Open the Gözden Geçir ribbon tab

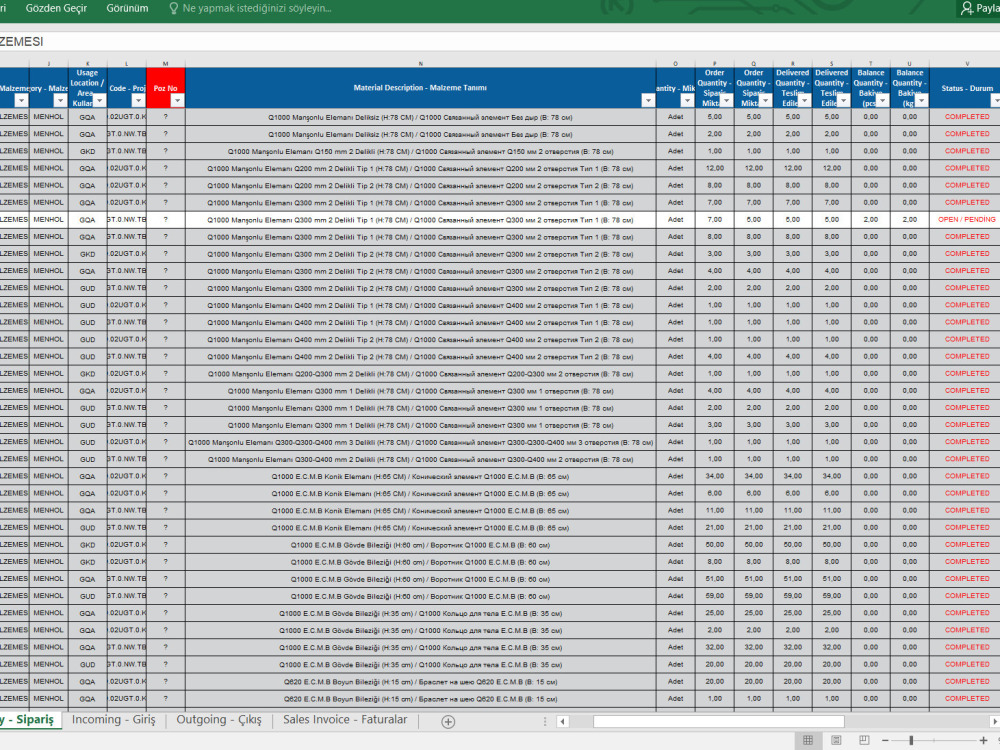[x=56, y=8]
